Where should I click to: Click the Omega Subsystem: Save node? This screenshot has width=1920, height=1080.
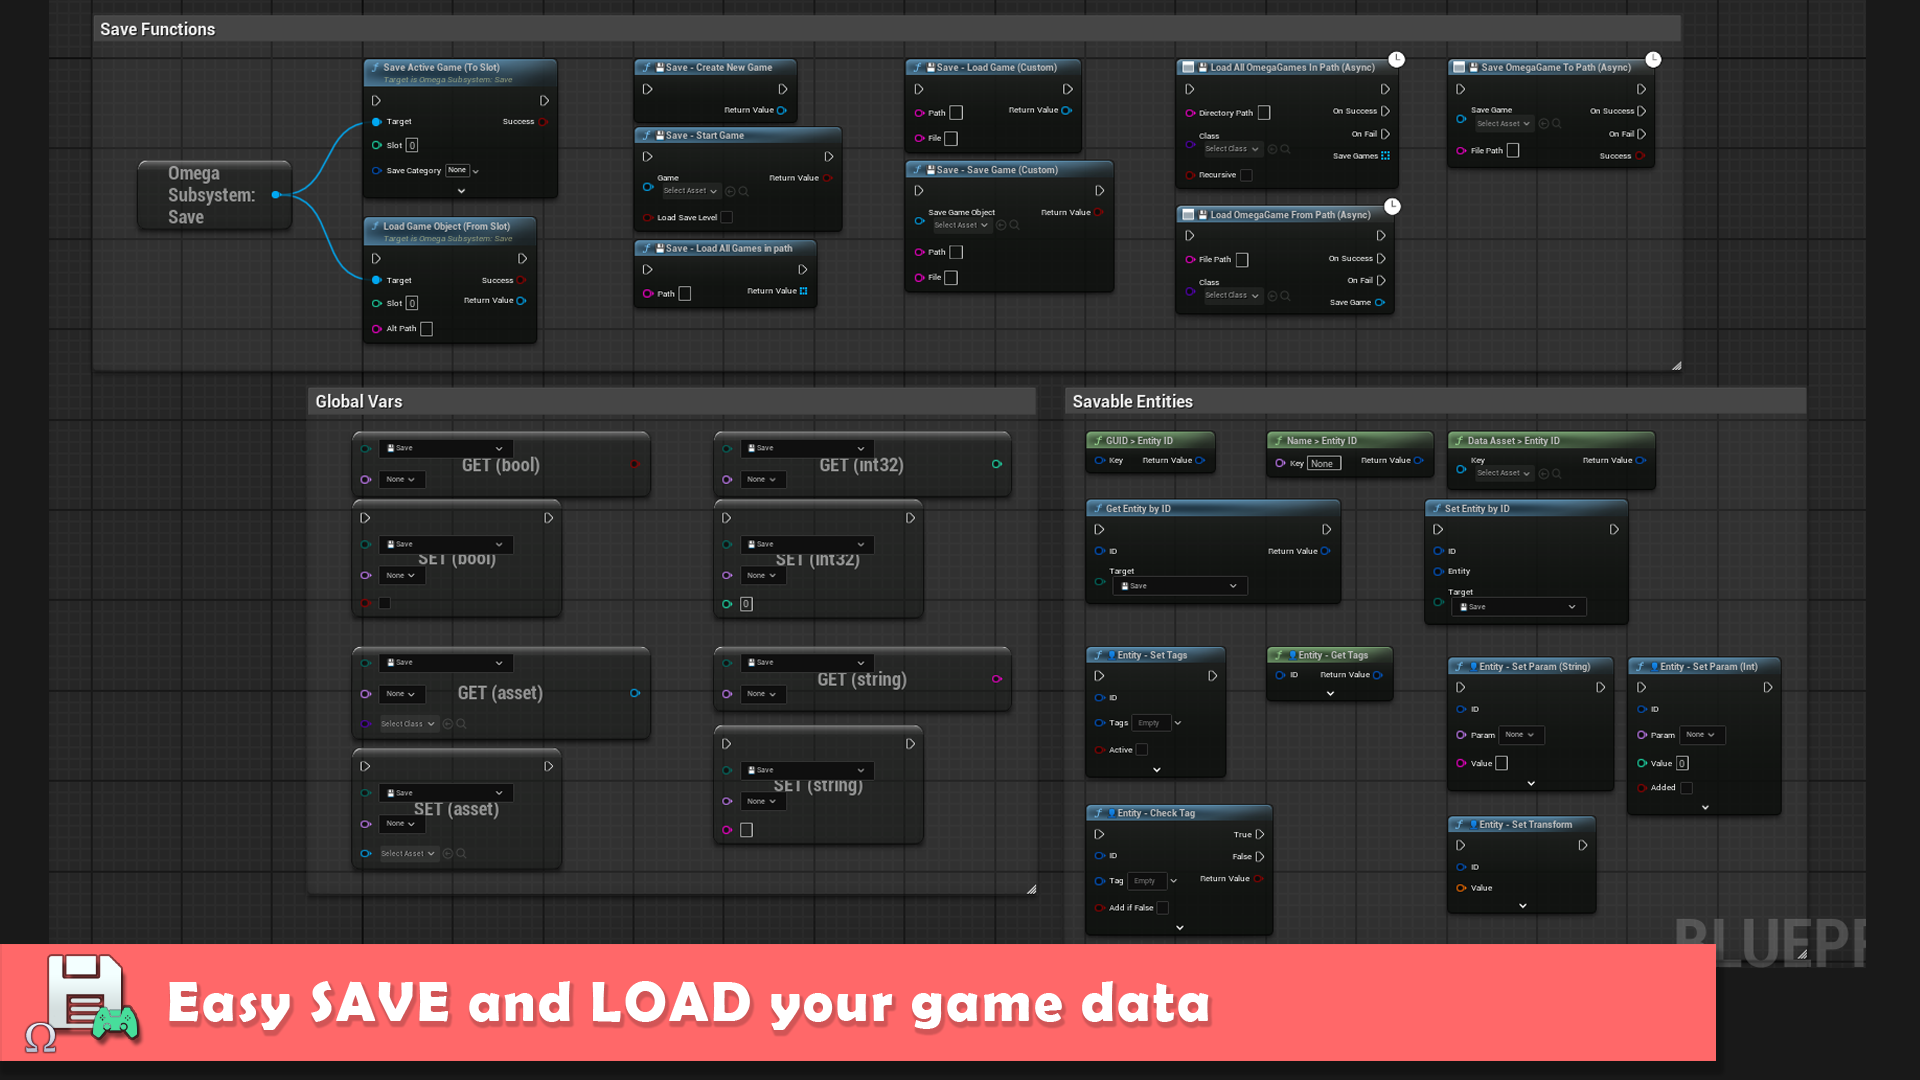point(214,195)
